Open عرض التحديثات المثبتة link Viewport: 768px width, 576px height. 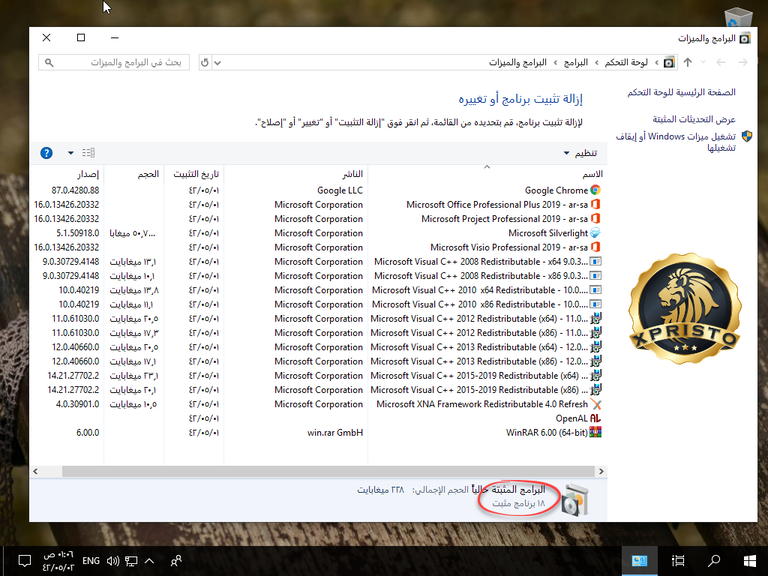point(694,119)
